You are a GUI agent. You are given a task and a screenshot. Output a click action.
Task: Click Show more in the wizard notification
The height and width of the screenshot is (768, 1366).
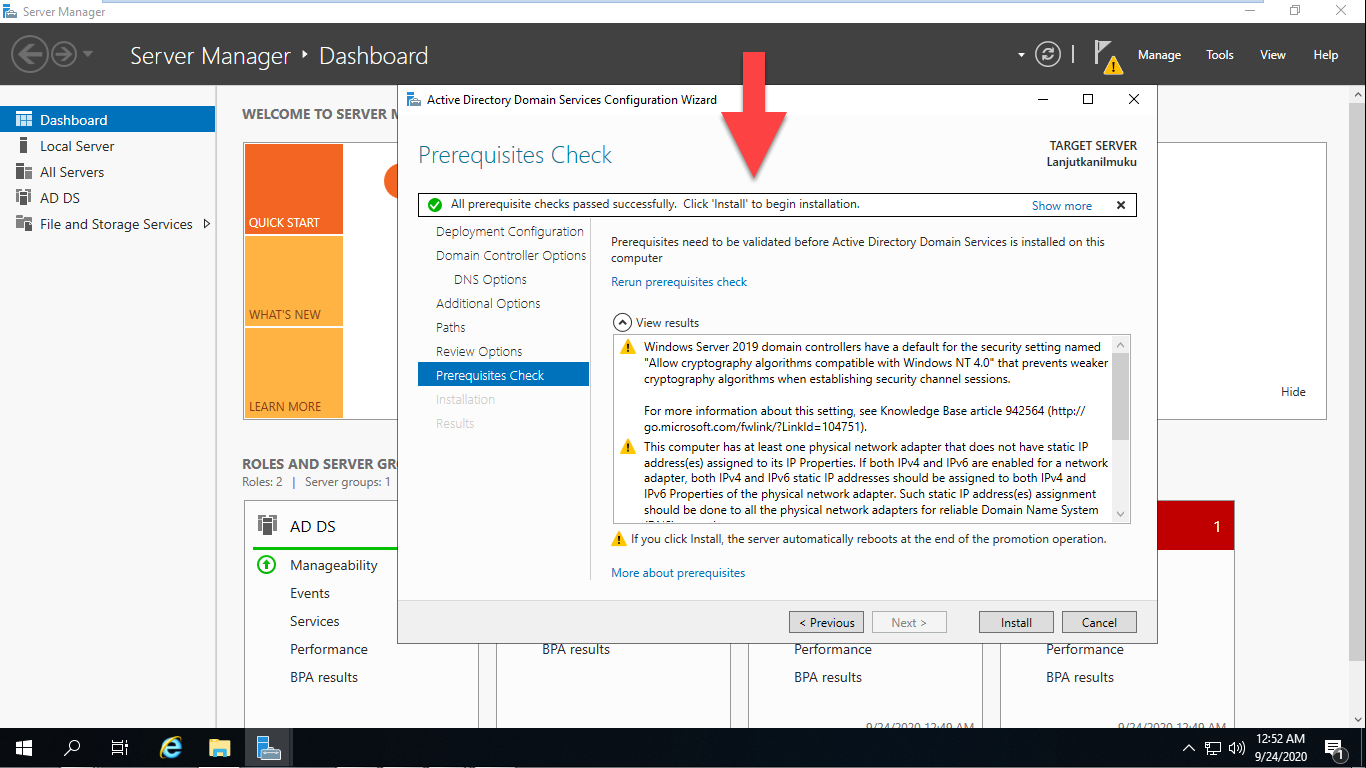click(1062, 205)
